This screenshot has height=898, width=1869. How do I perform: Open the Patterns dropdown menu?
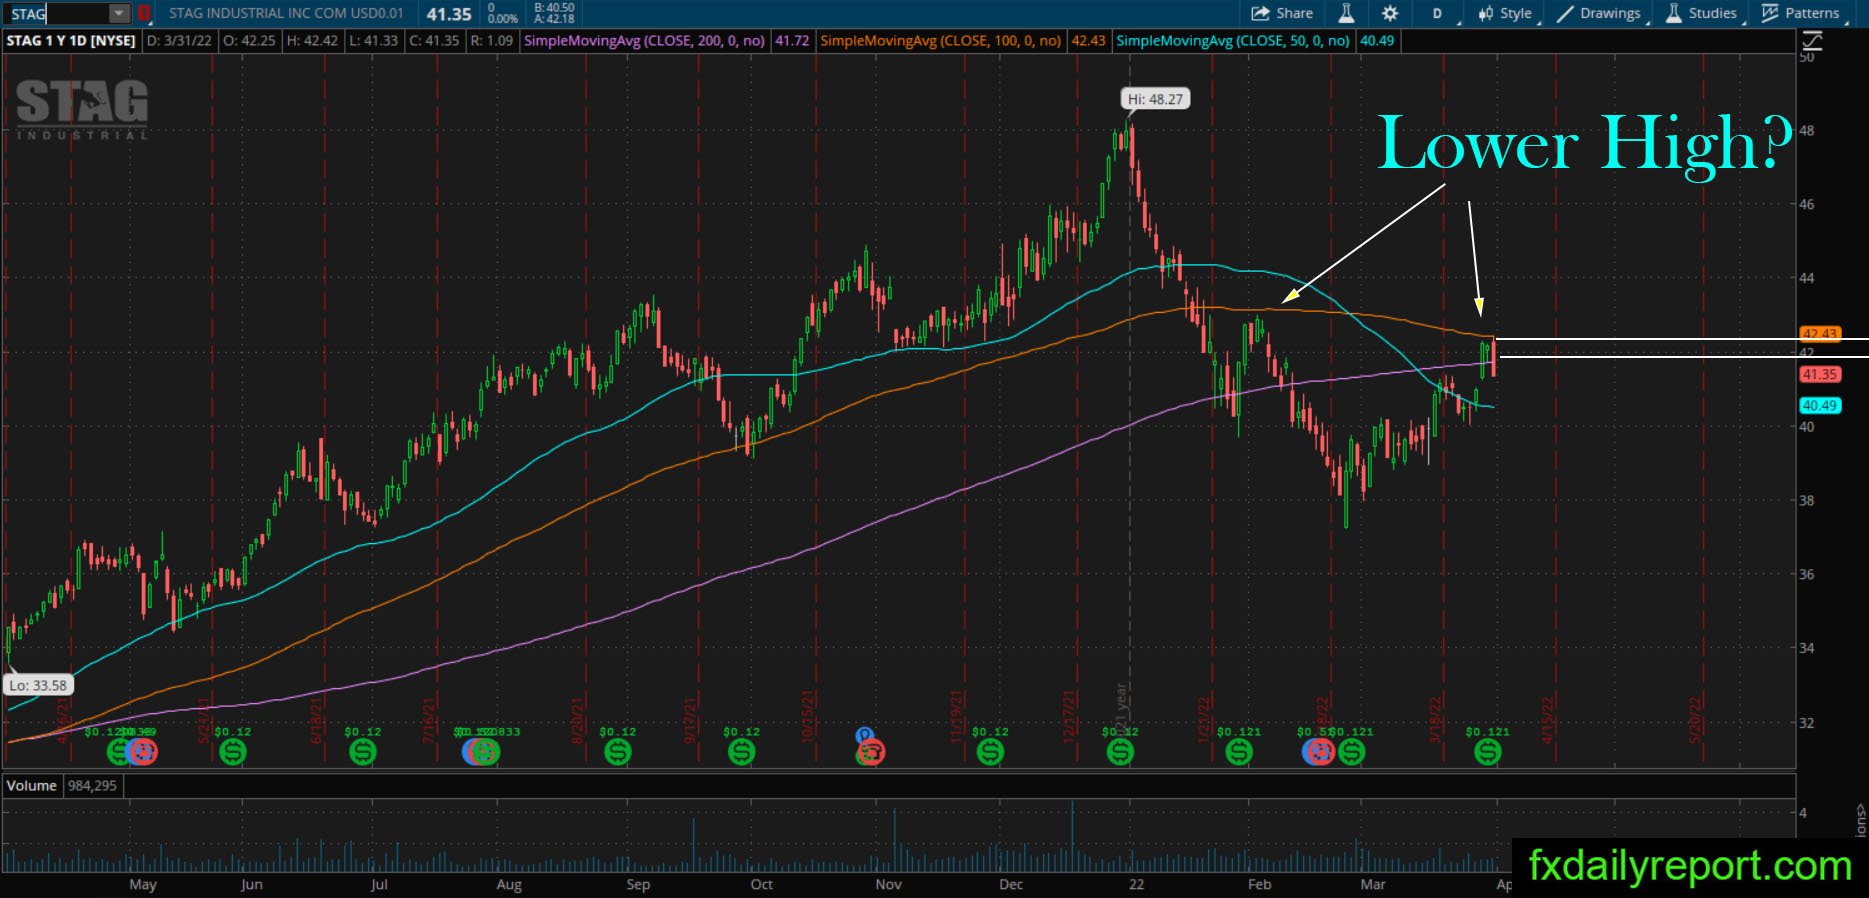[1802, 13]
